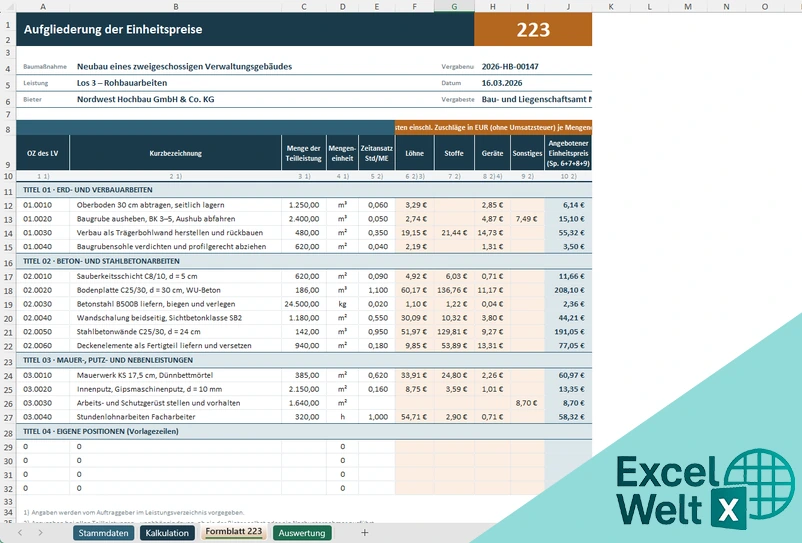Screen dimensions: 802x543
Task: Click the Sonstiges value 8,70 € for Schutzgerüst
Action: [527, 403]
